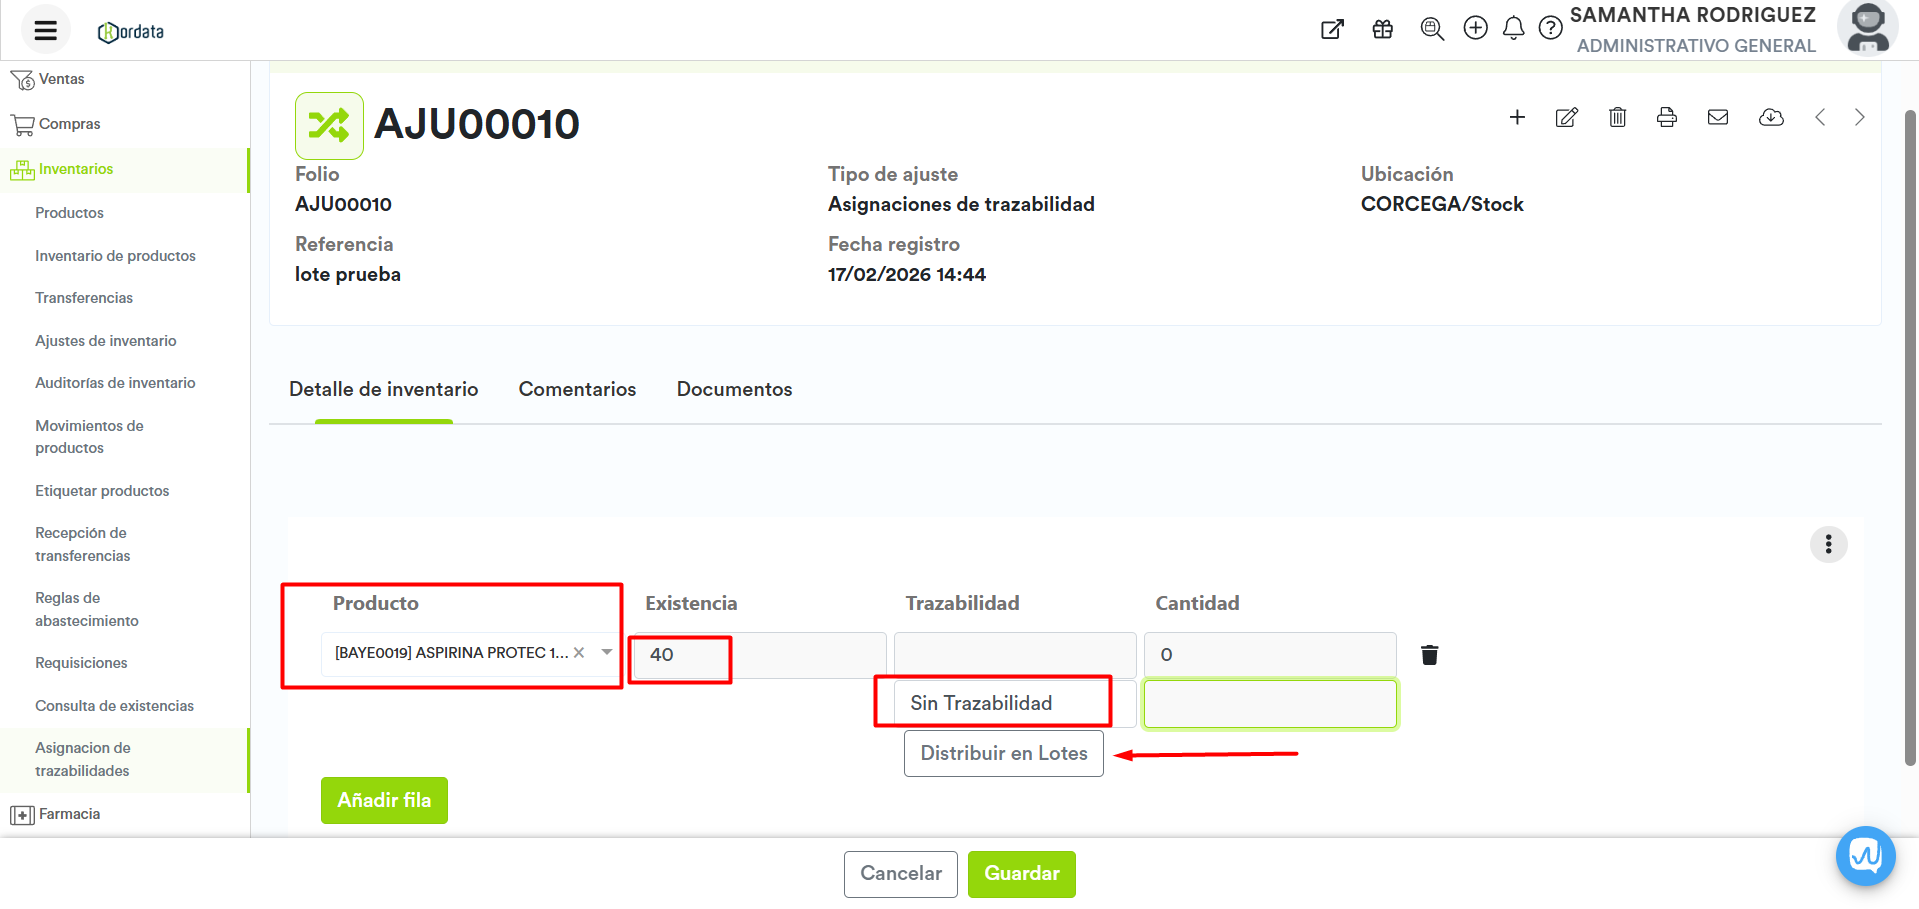Open the help question mark icon
The width and height of the screenshot is (1919, 909).
pos(1550,29)
